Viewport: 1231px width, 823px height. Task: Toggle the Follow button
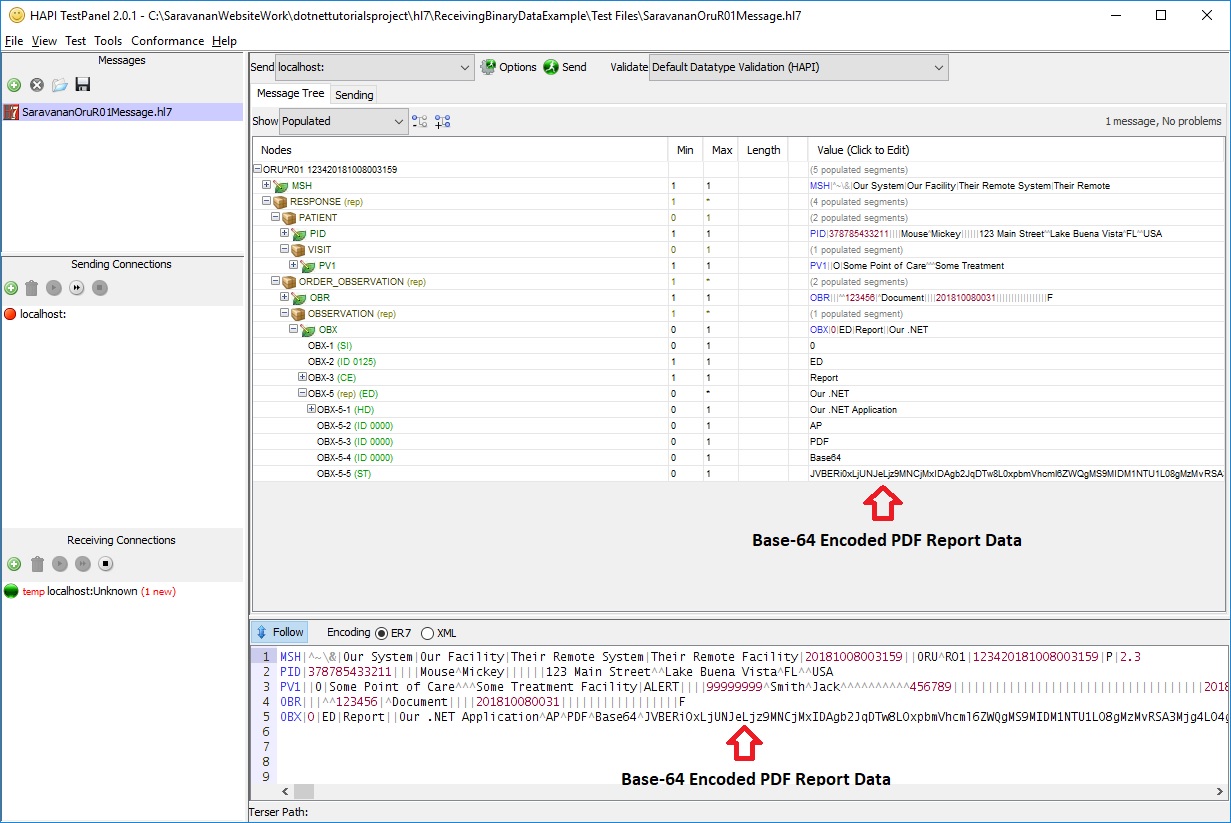click(279, 632)
